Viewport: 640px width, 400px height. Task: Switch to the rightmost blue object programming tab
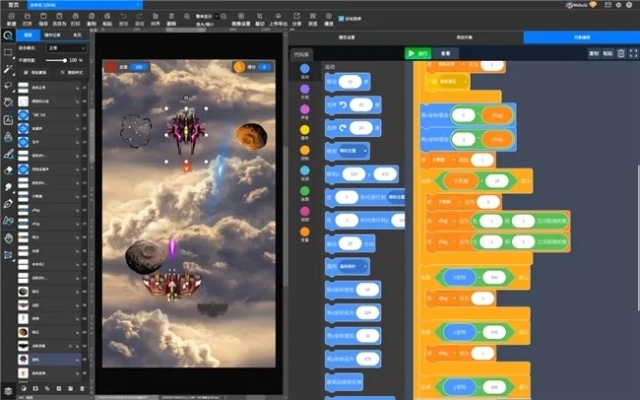581,37
